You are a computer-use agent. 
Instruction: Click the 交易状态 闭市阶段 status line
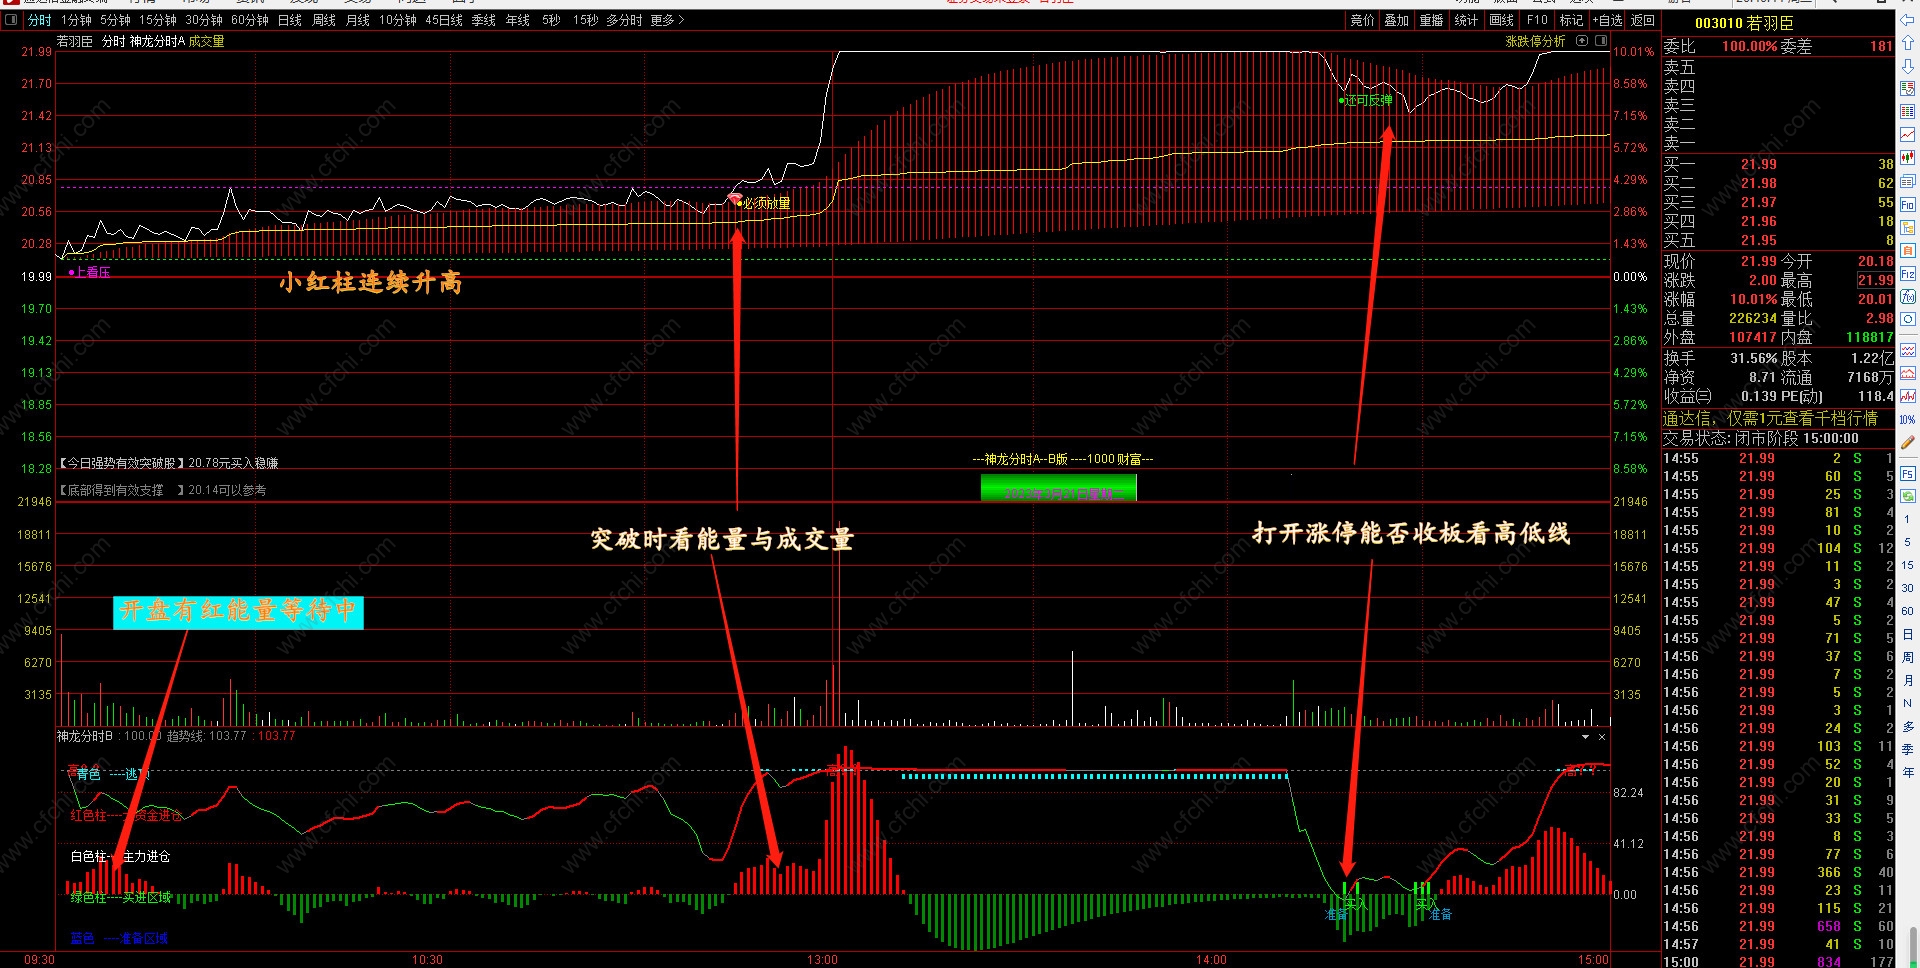(1761, 438)
